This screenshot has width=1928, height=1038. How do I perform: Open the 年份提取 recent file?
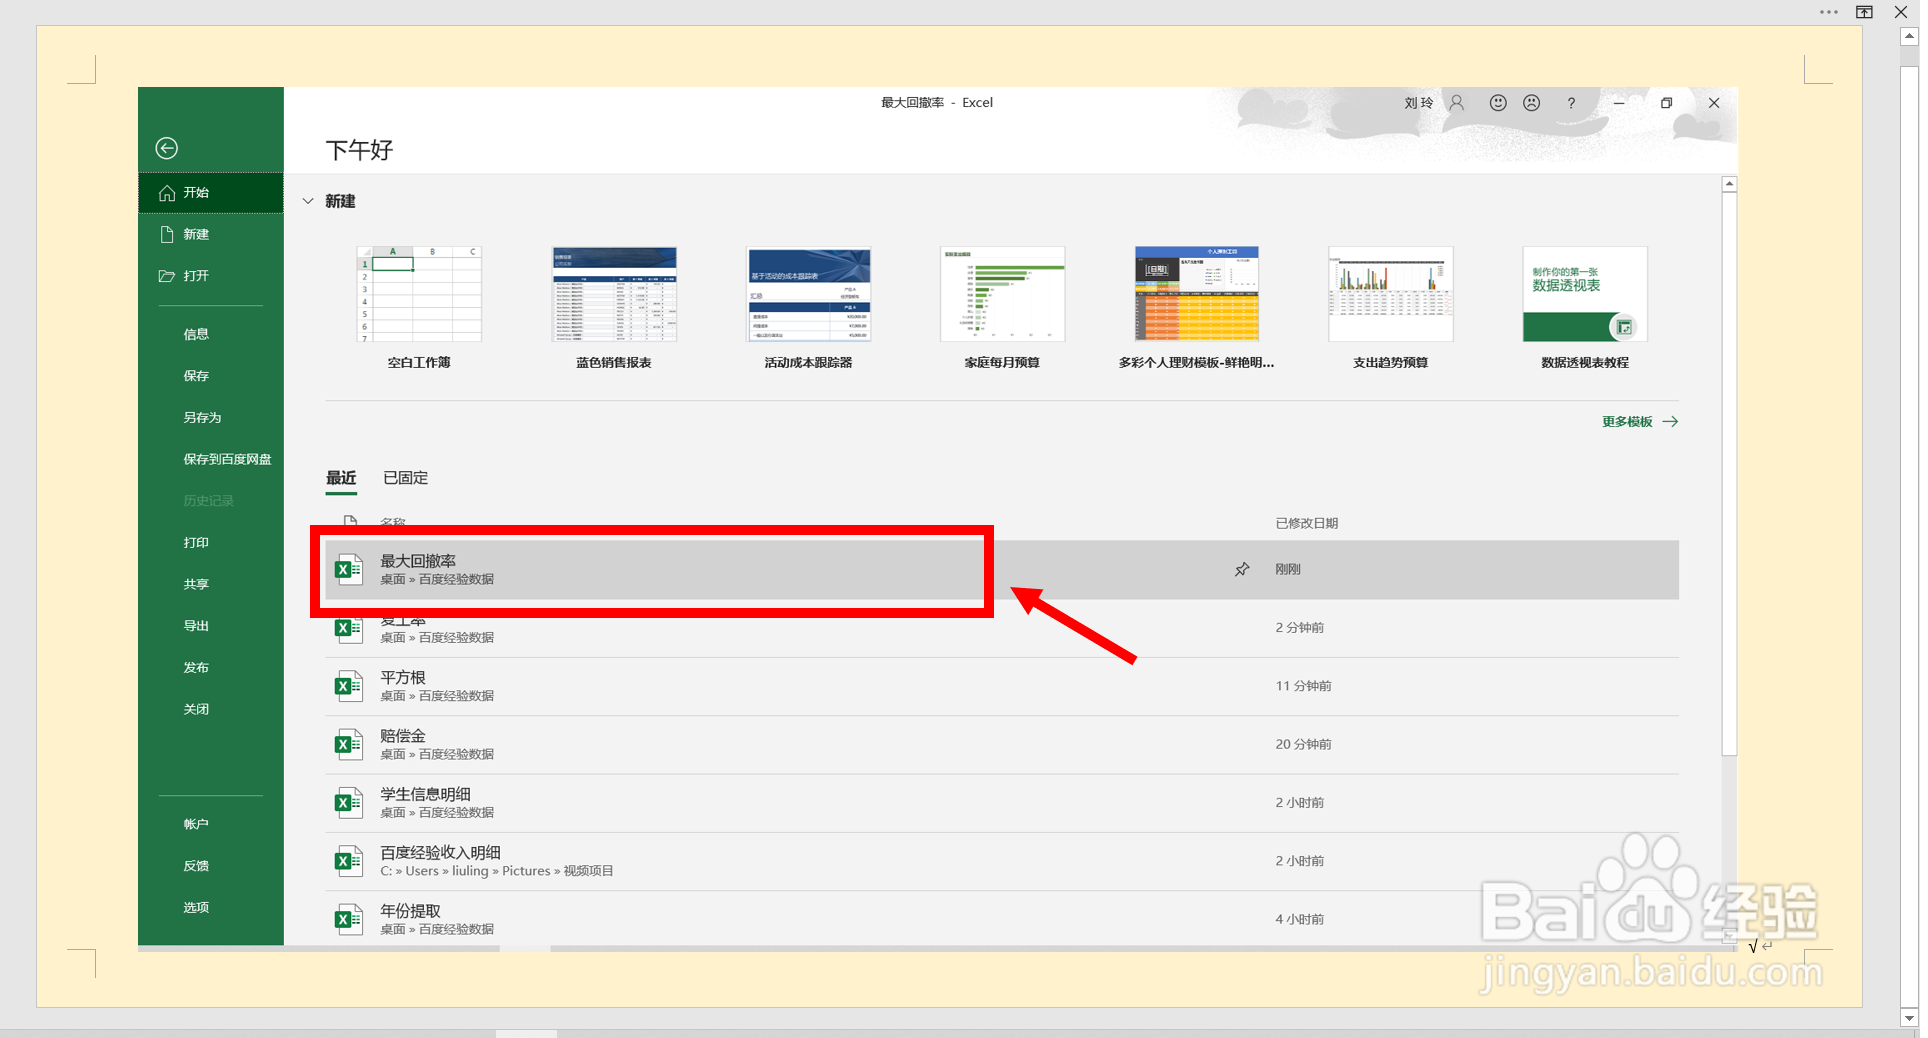1002,919
